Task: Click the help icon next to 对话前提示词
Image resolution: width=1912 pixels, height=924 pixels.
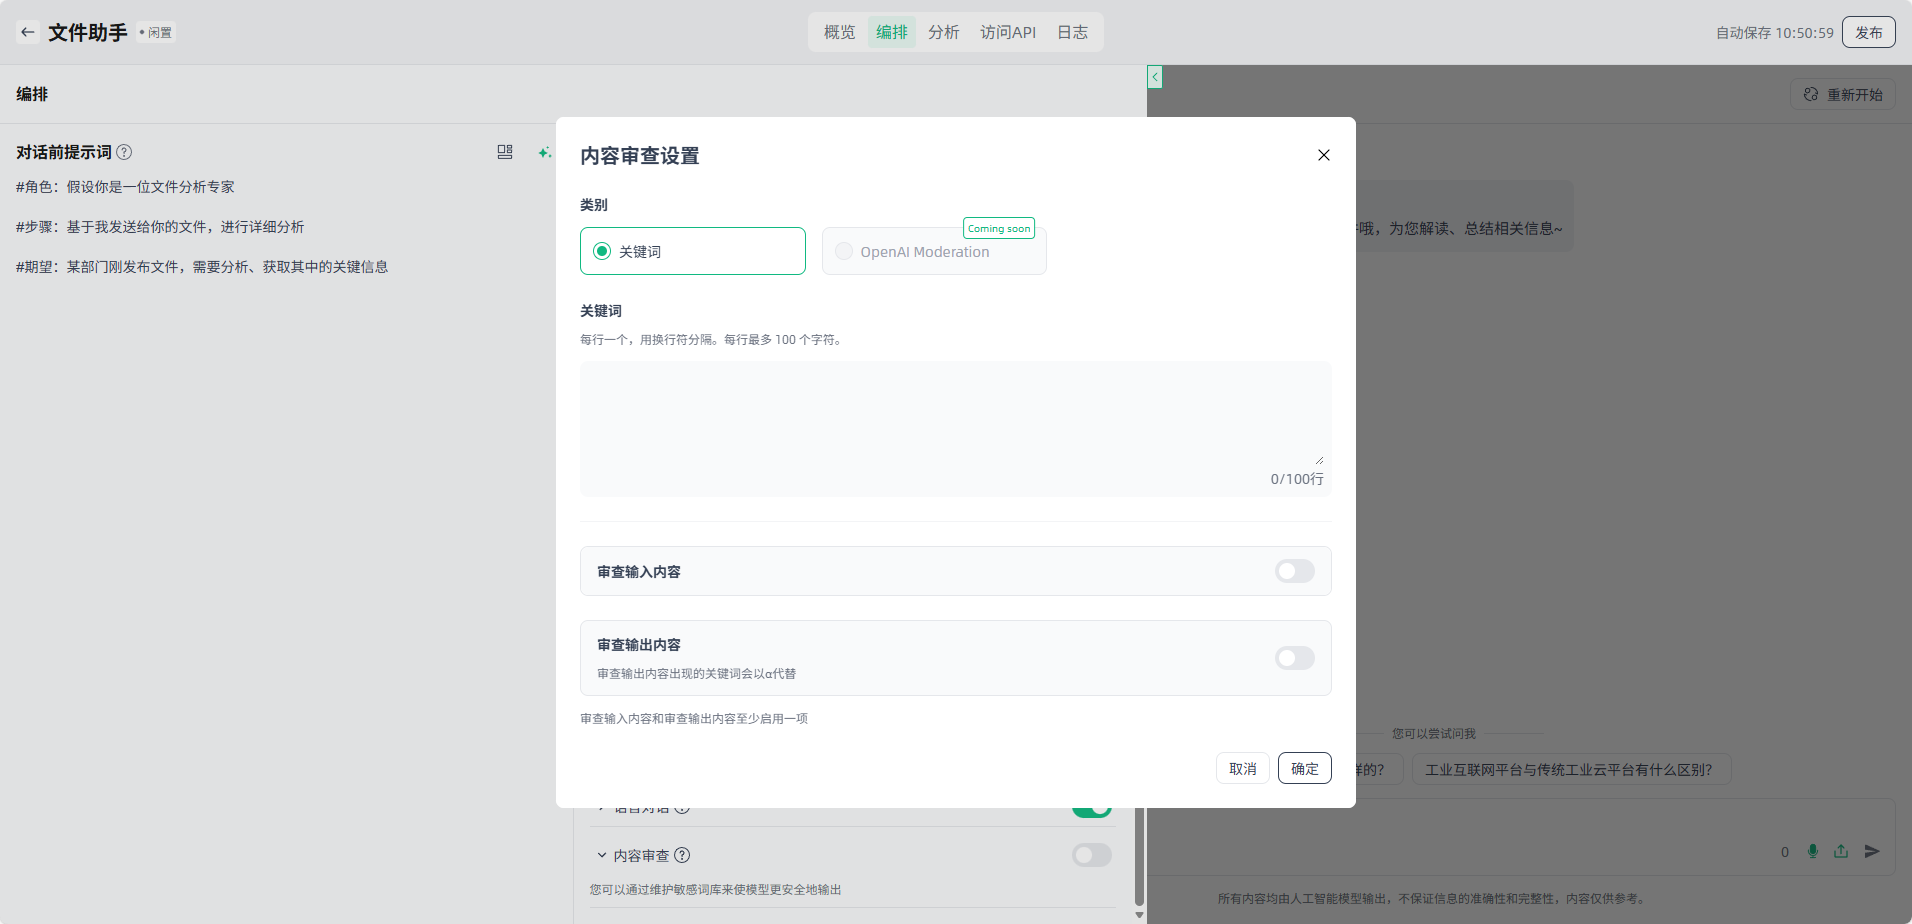Action: click(x=124, y=152)
